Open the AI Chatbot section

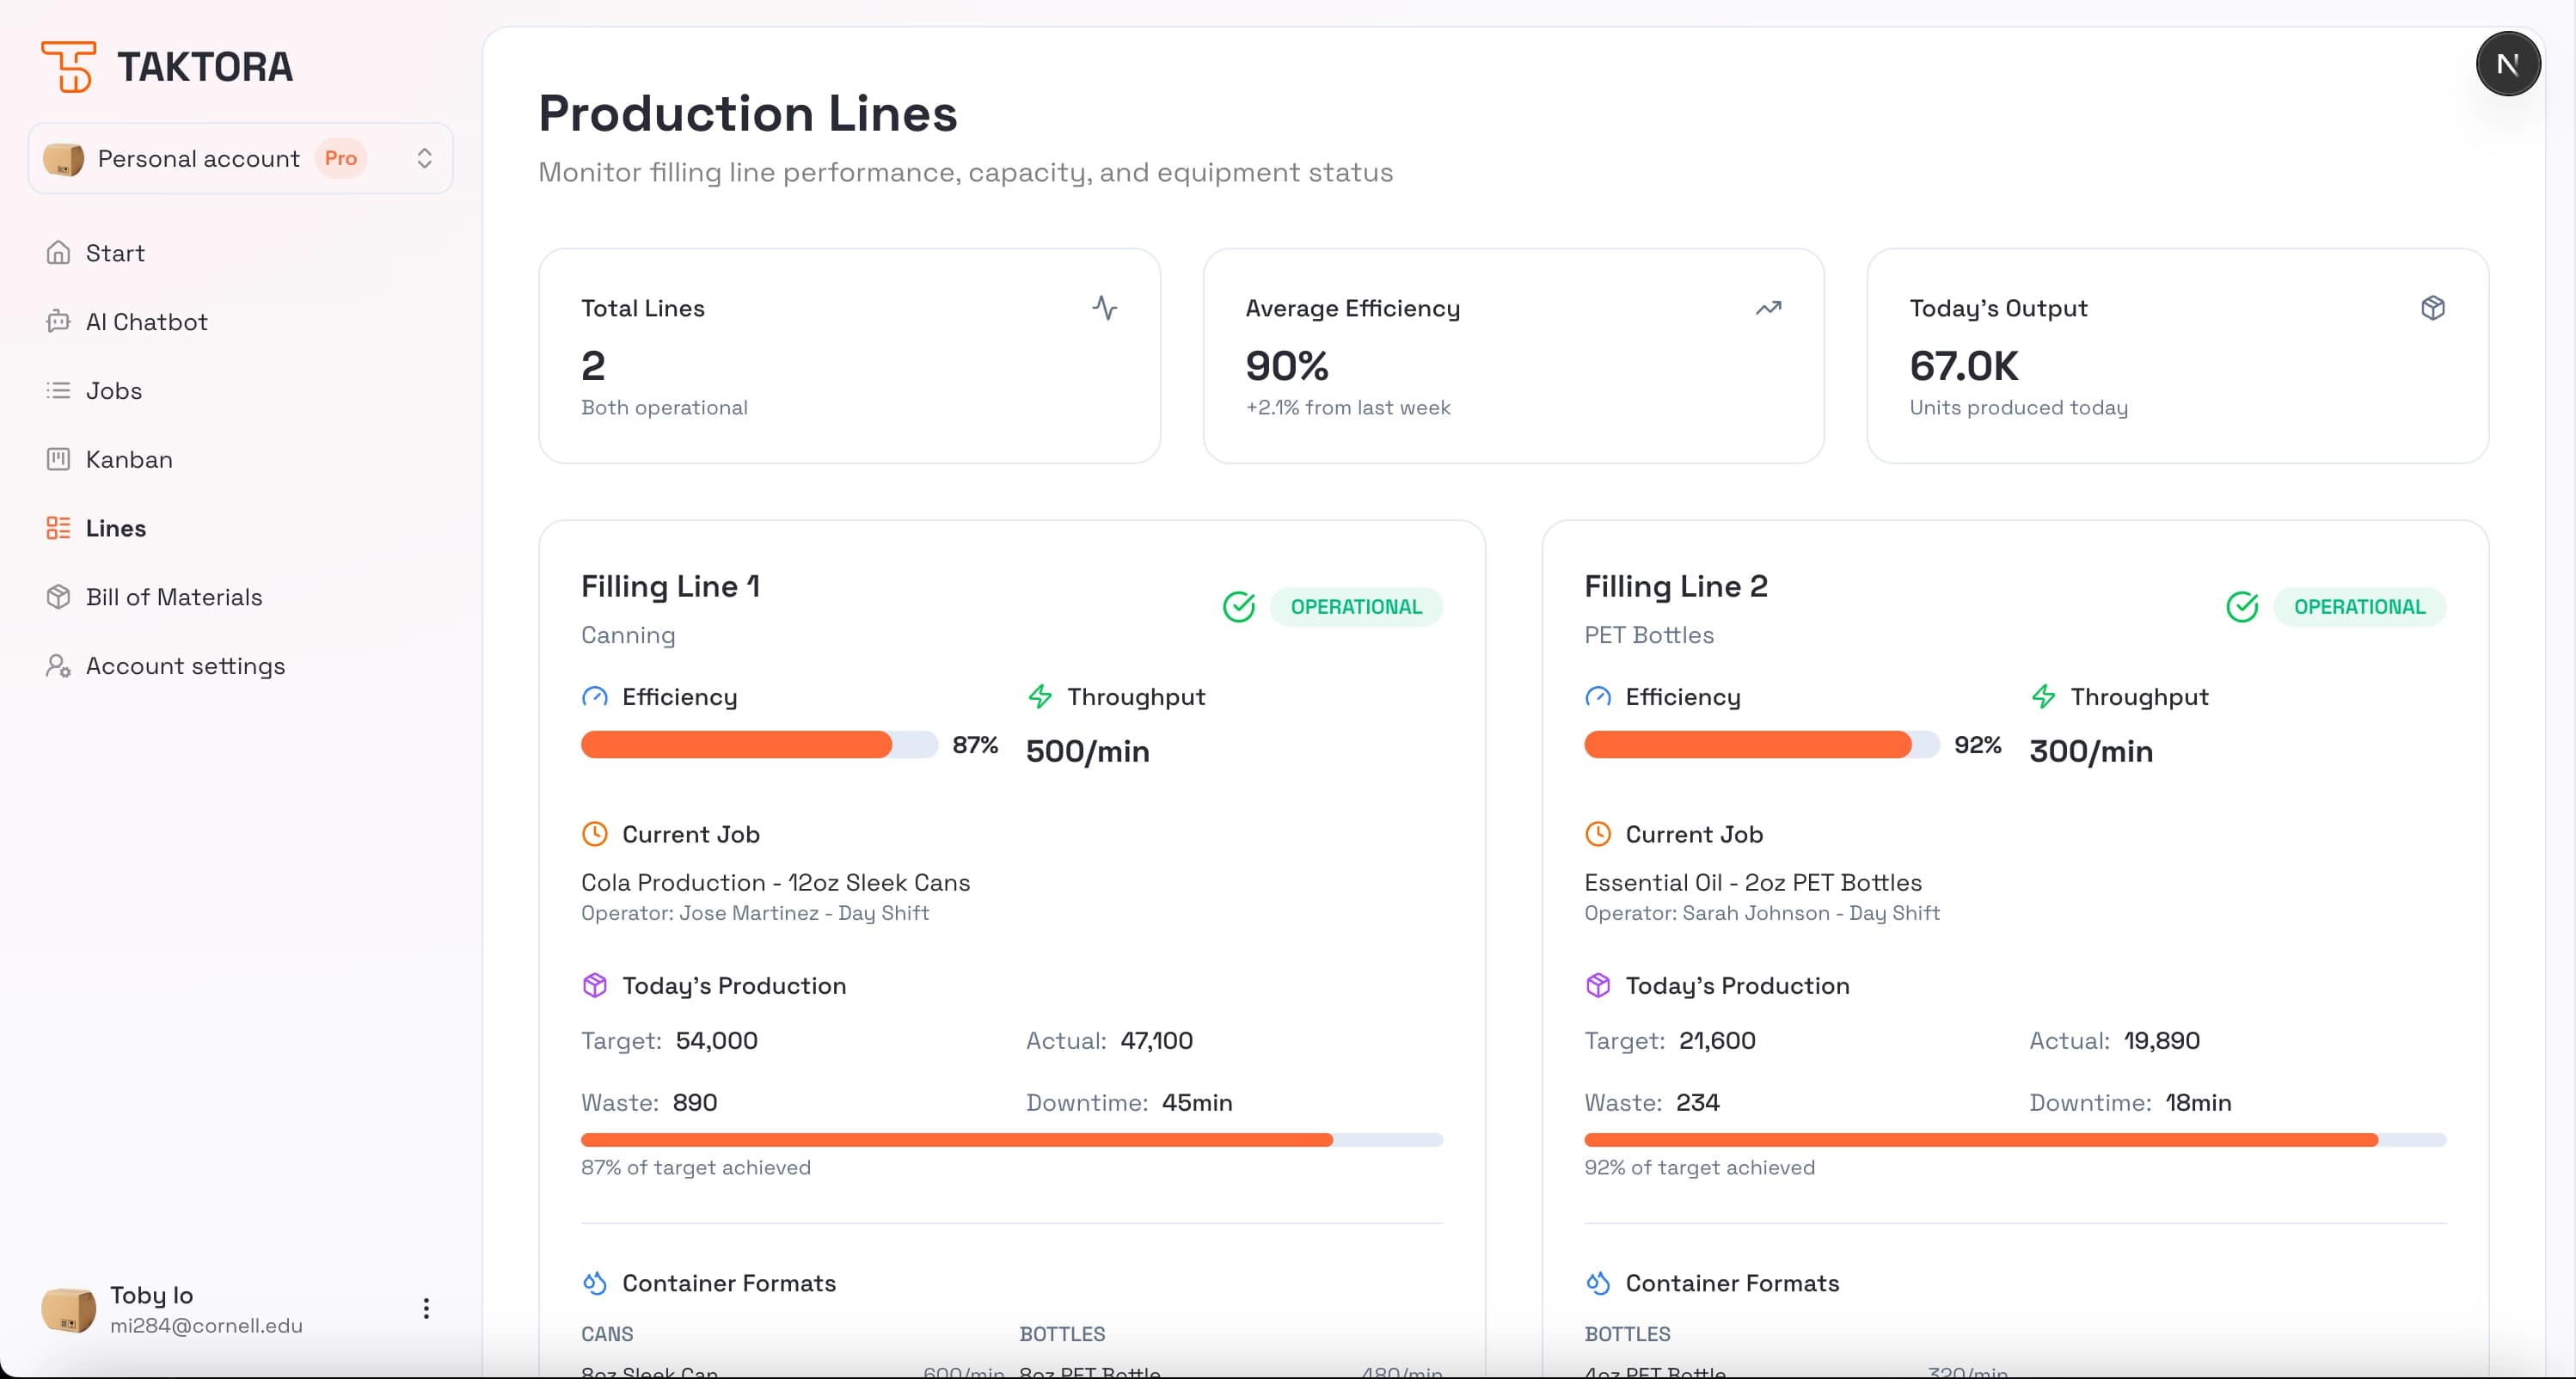click(146, 321)
